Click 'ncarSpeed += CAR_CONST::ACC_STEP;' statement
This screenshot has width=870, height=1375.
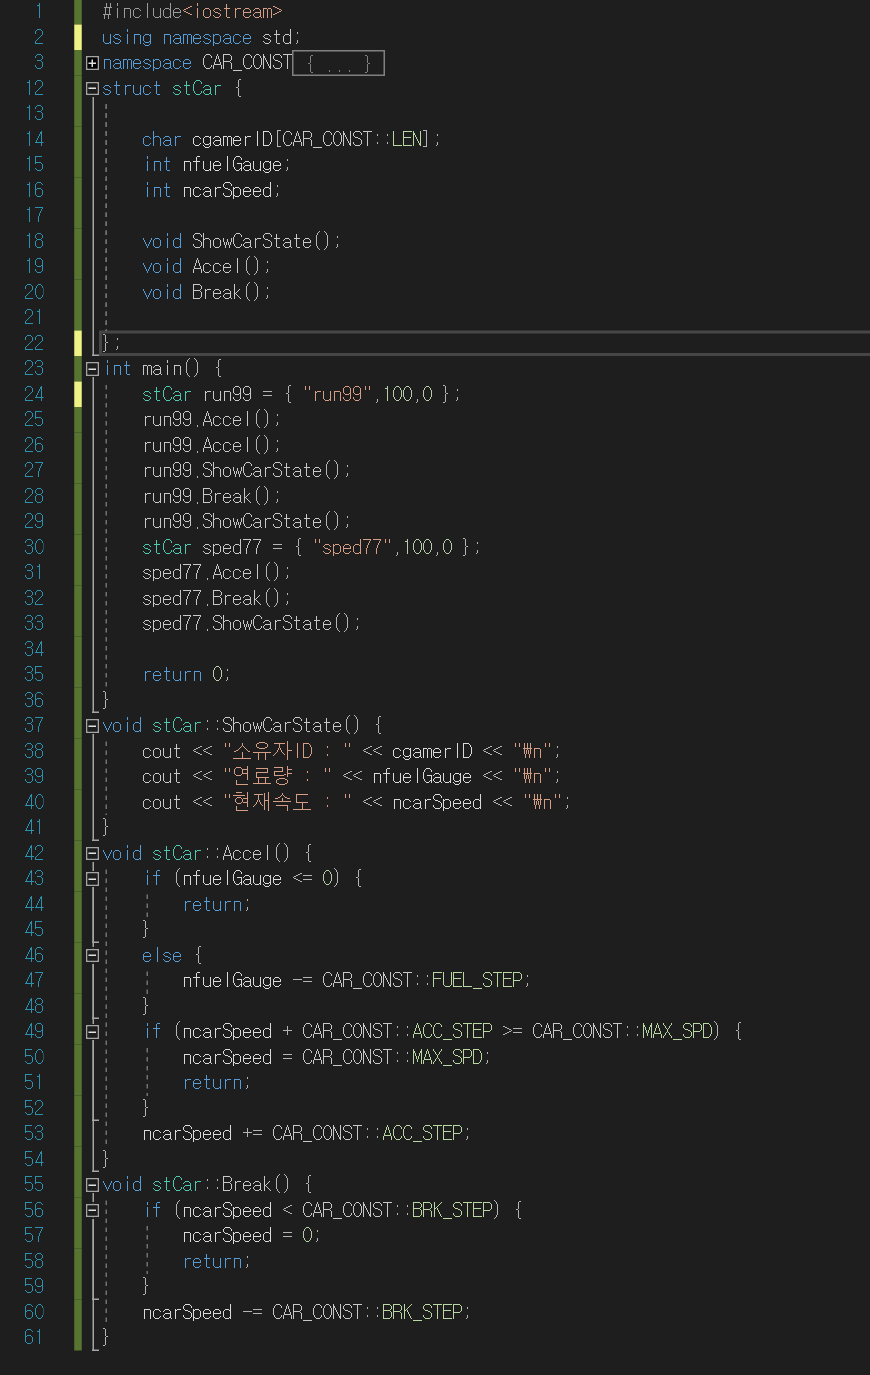pyautogui.click(x=306, y=1134)
